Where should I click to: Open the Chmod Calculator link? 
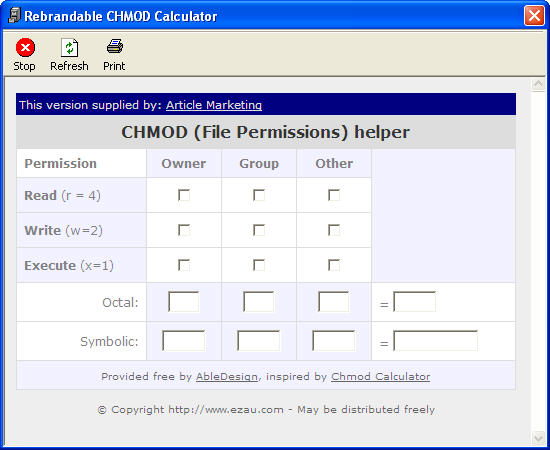click(381, 376)
